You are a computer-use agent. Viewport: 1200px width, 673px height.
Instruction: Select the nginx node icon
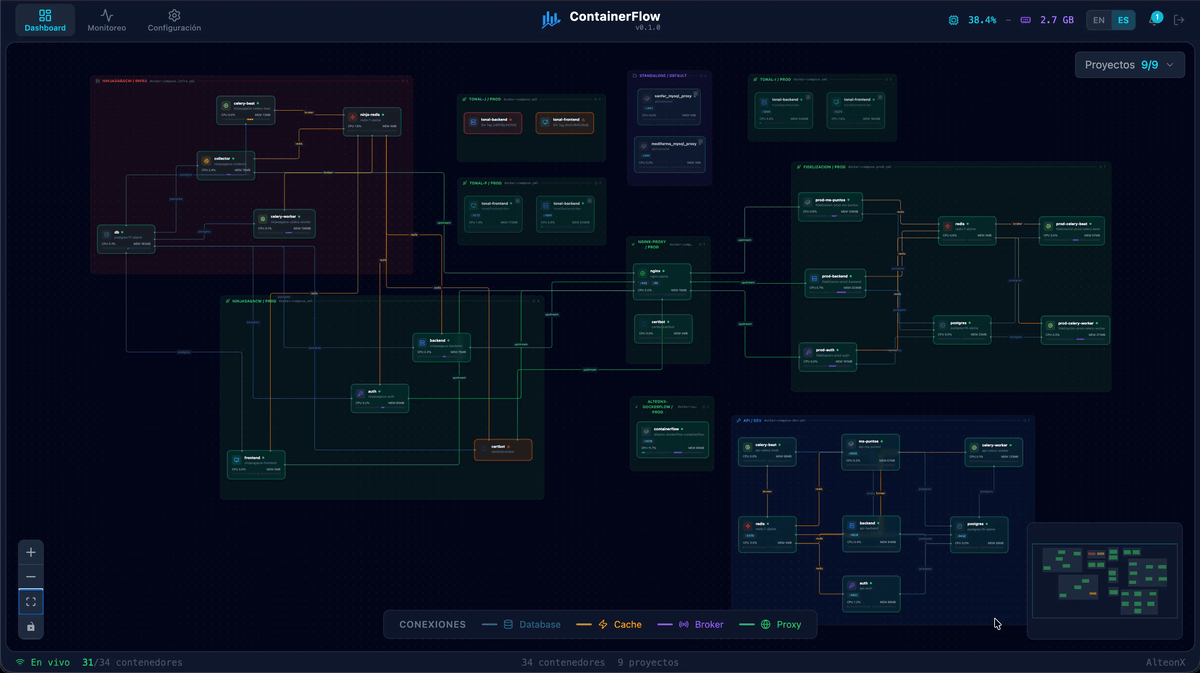[643, 273]
